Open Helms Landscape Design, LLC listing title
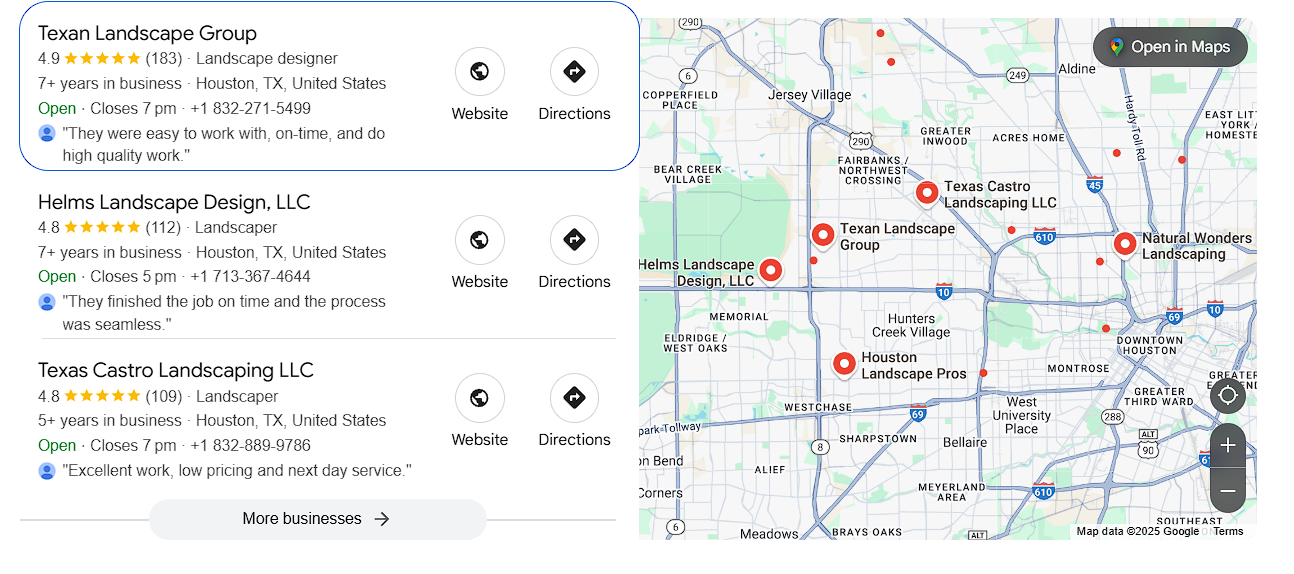 [x=174, y=202]
